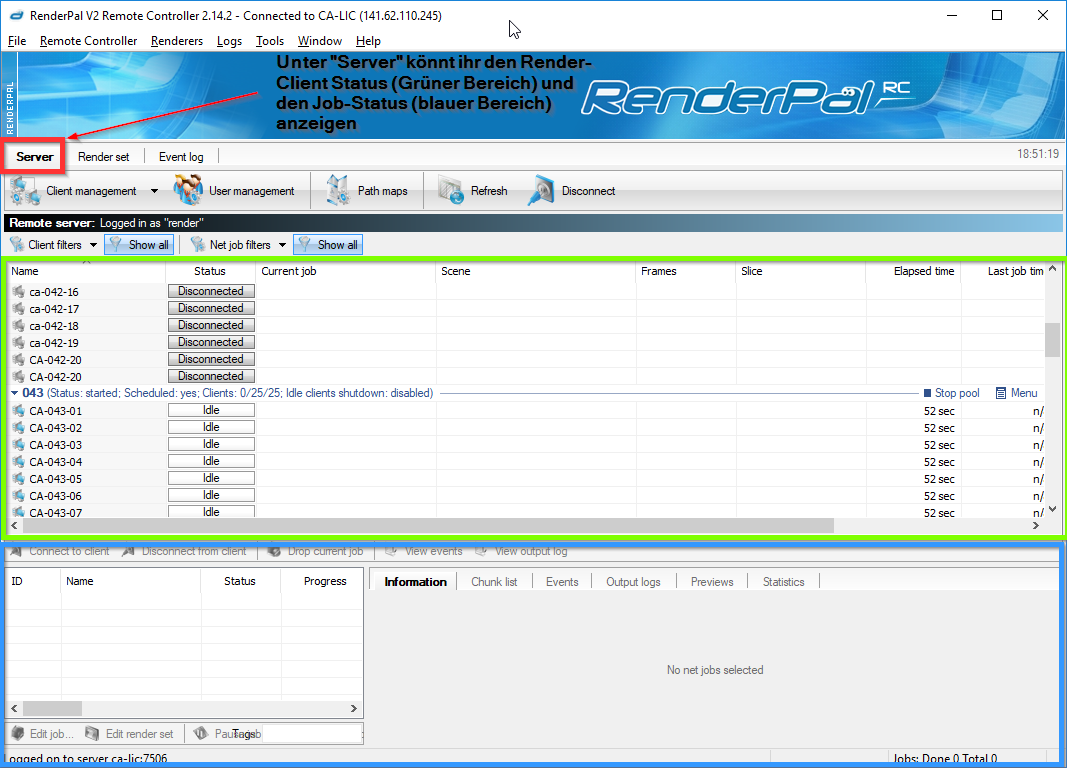This screenshot has height=768, width=1067.
Task: Click the computer icon next to CA-043-01
Action: pos(18,411)
